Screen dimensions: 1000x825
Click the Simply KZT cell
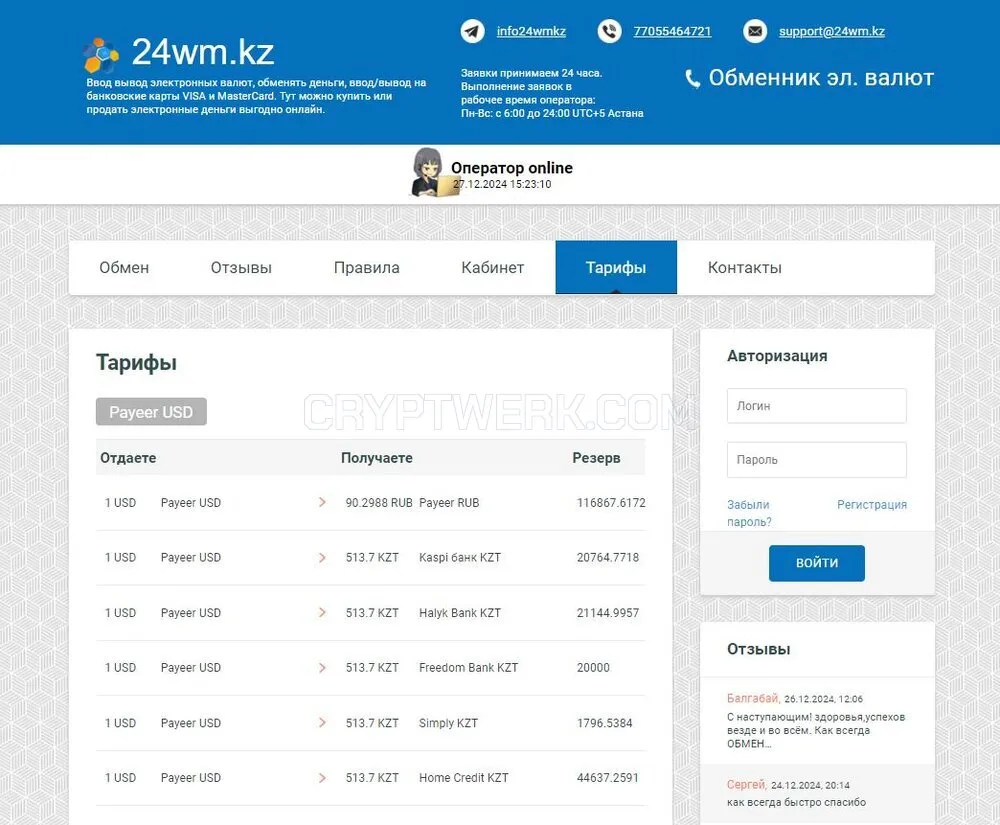(448, 723)
